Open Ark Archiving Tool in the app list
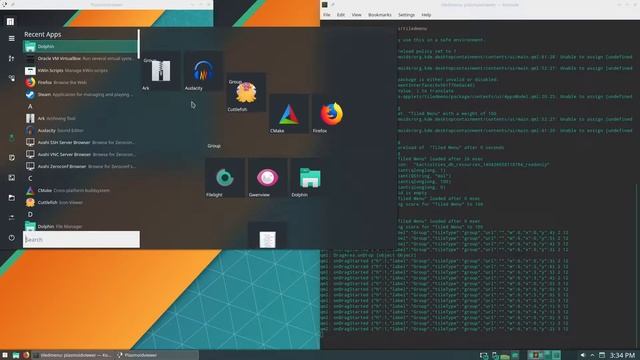 [80, 118]
